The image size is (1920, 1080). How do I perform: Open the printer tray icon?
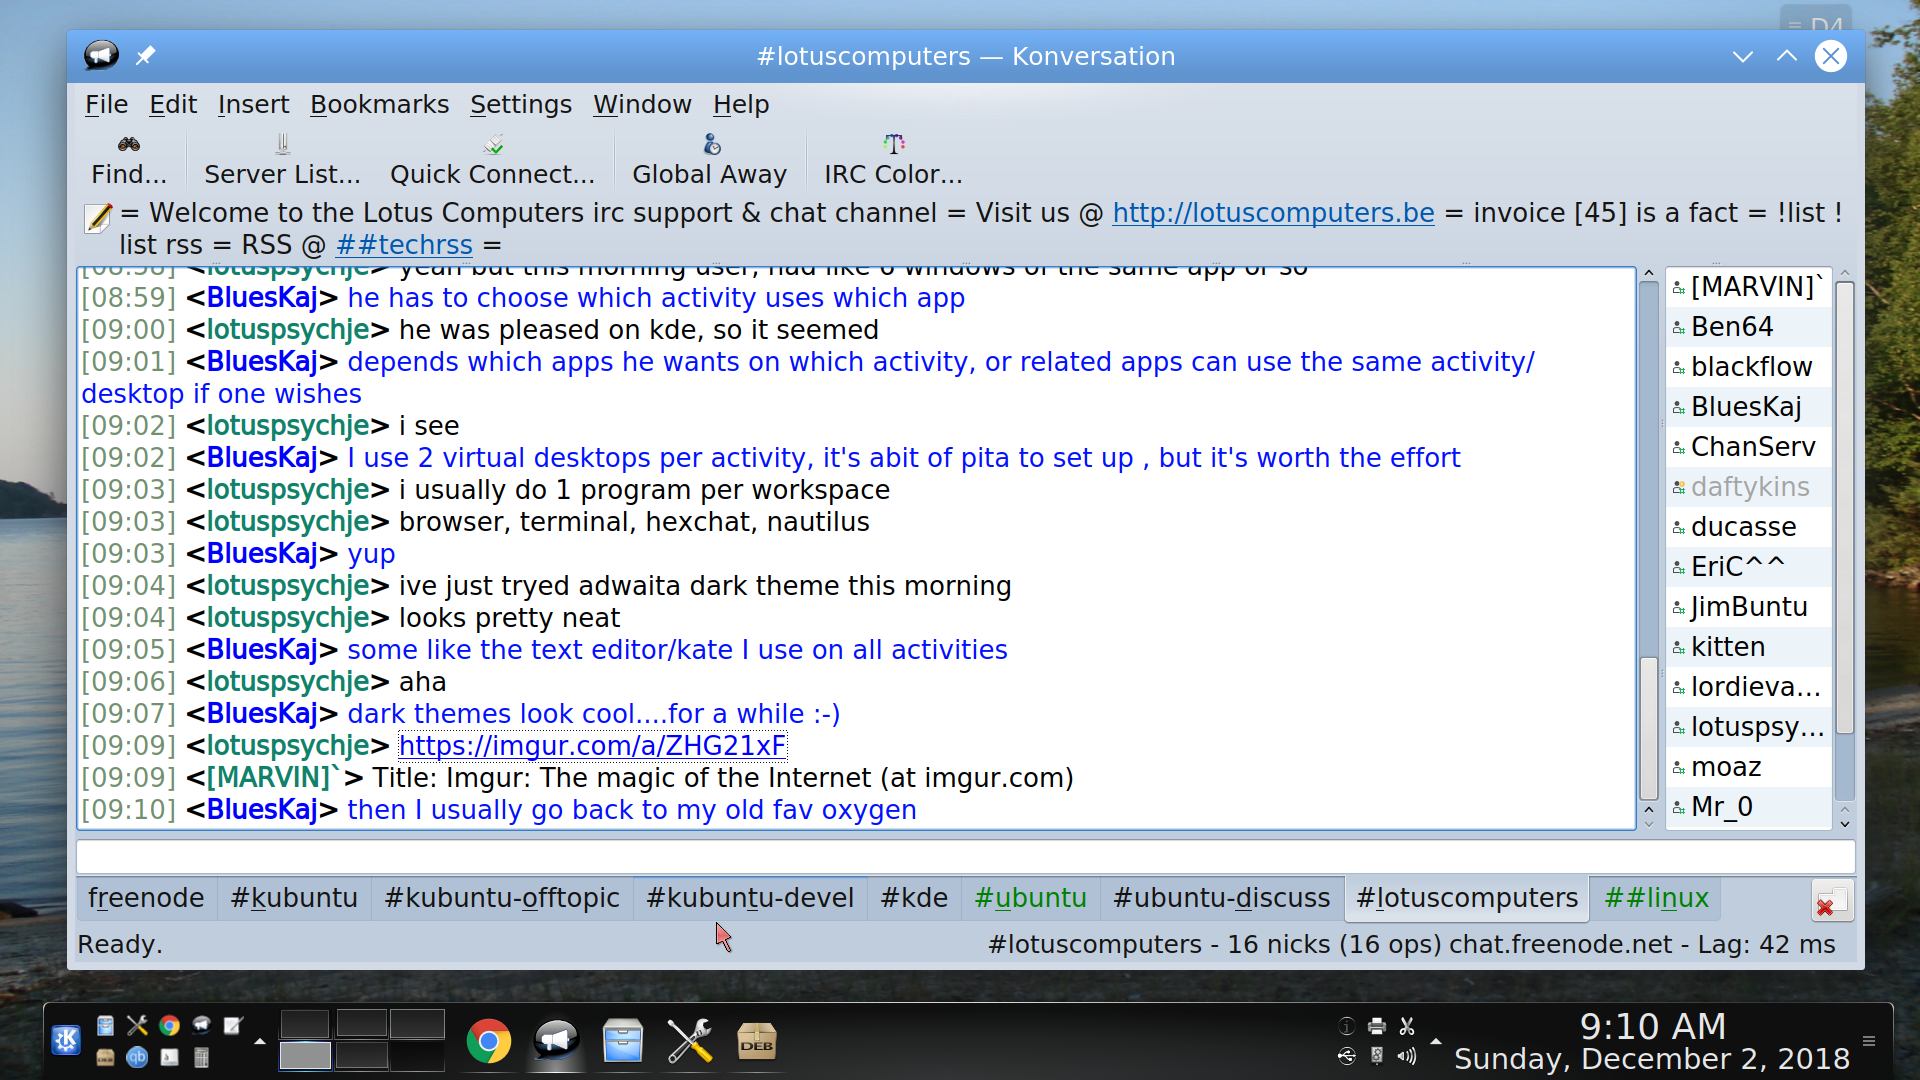[1377, 1026]
